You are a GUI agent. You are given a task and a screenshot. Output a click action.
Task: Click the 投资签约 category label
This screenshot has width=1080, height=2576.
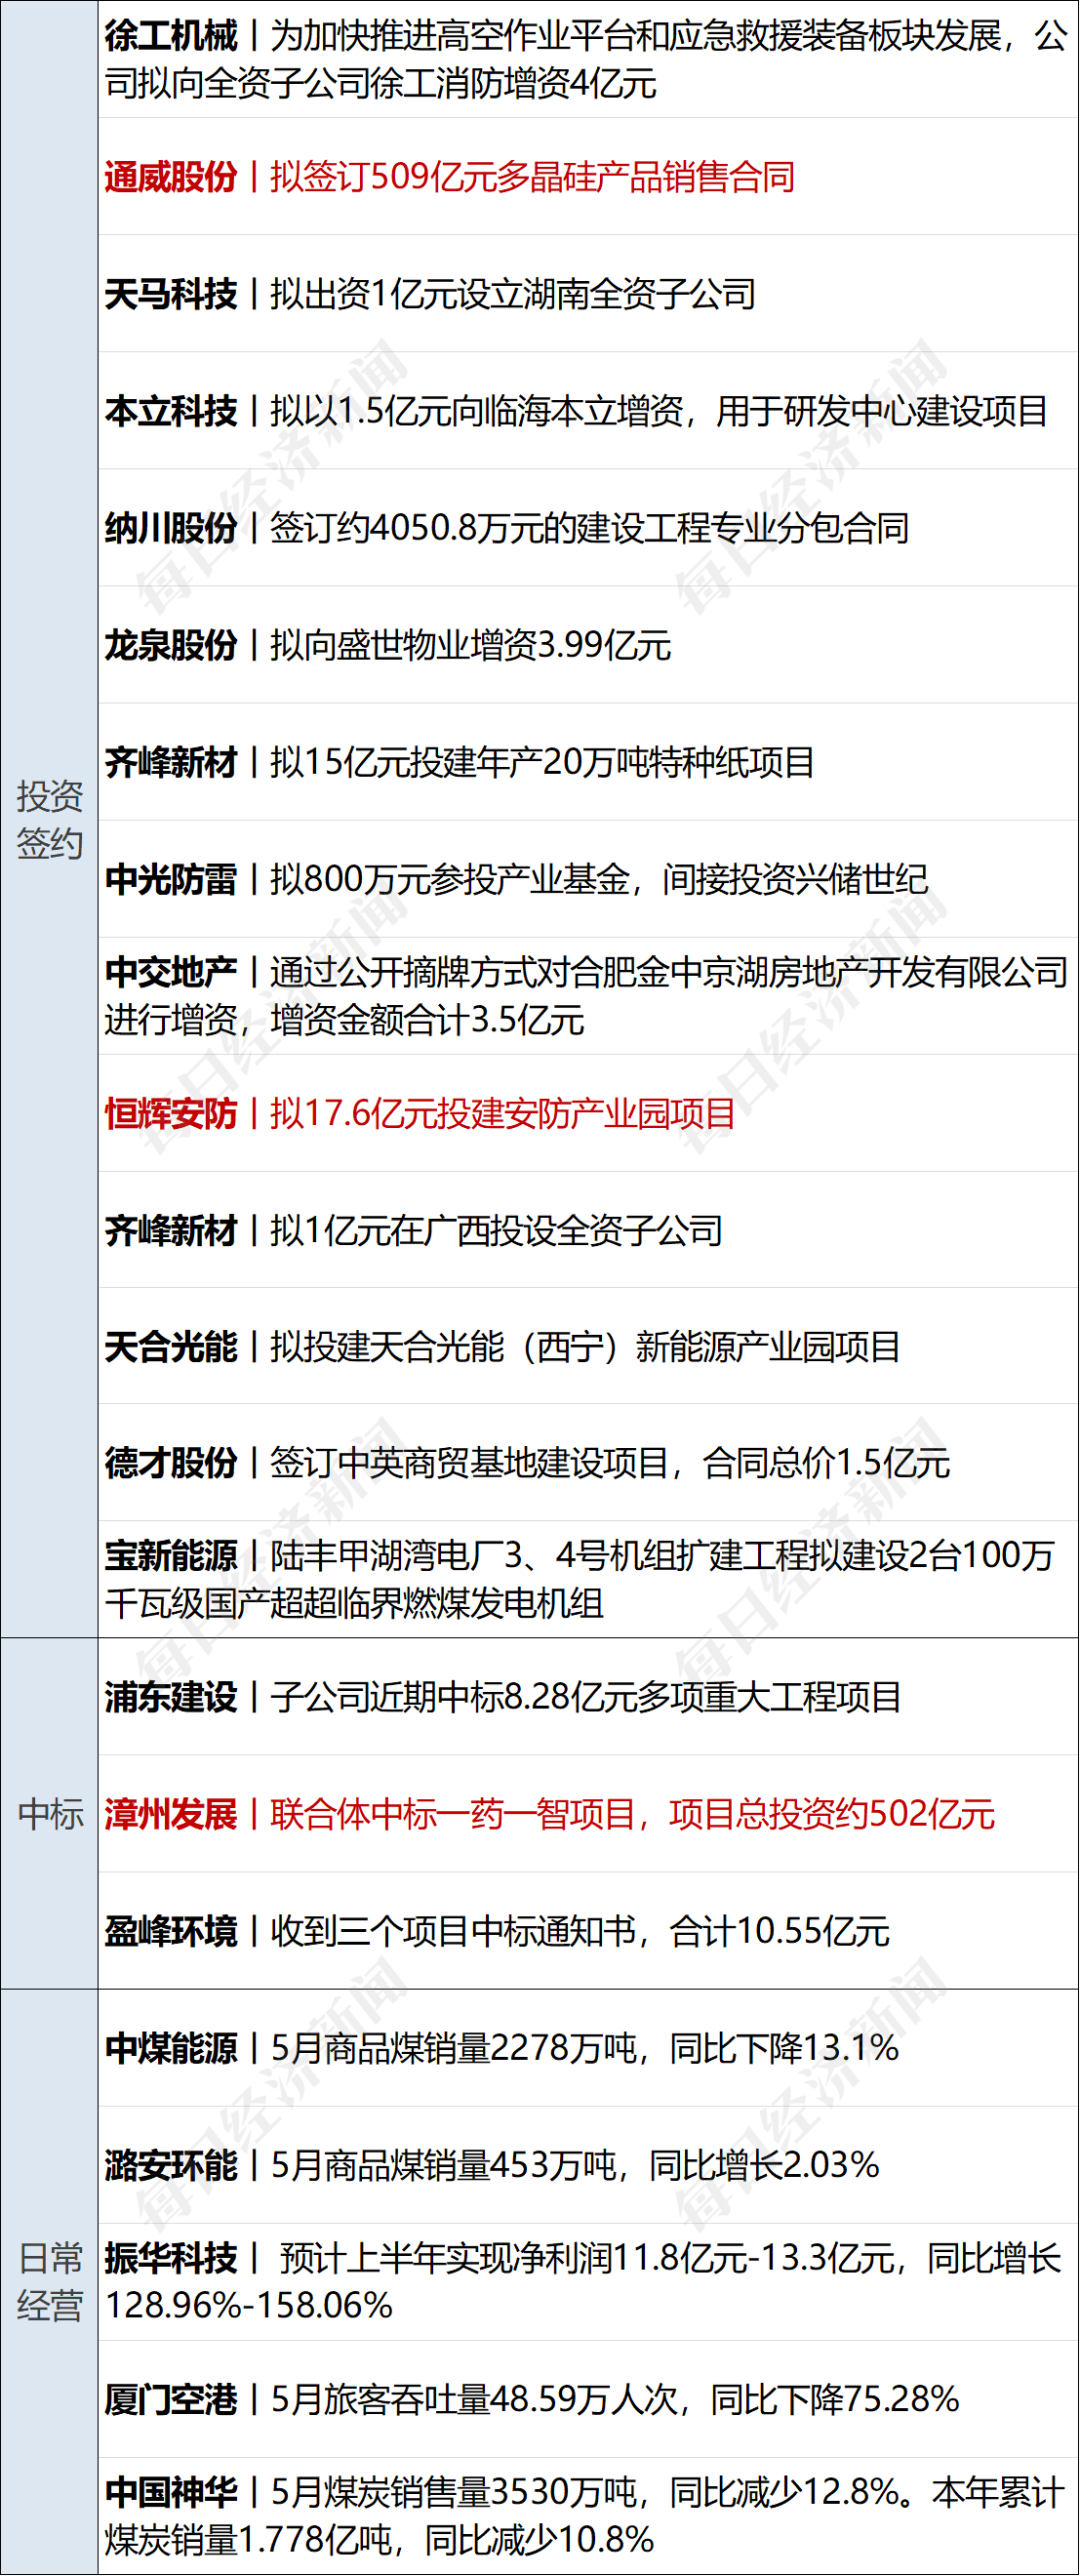coord(49,820)
